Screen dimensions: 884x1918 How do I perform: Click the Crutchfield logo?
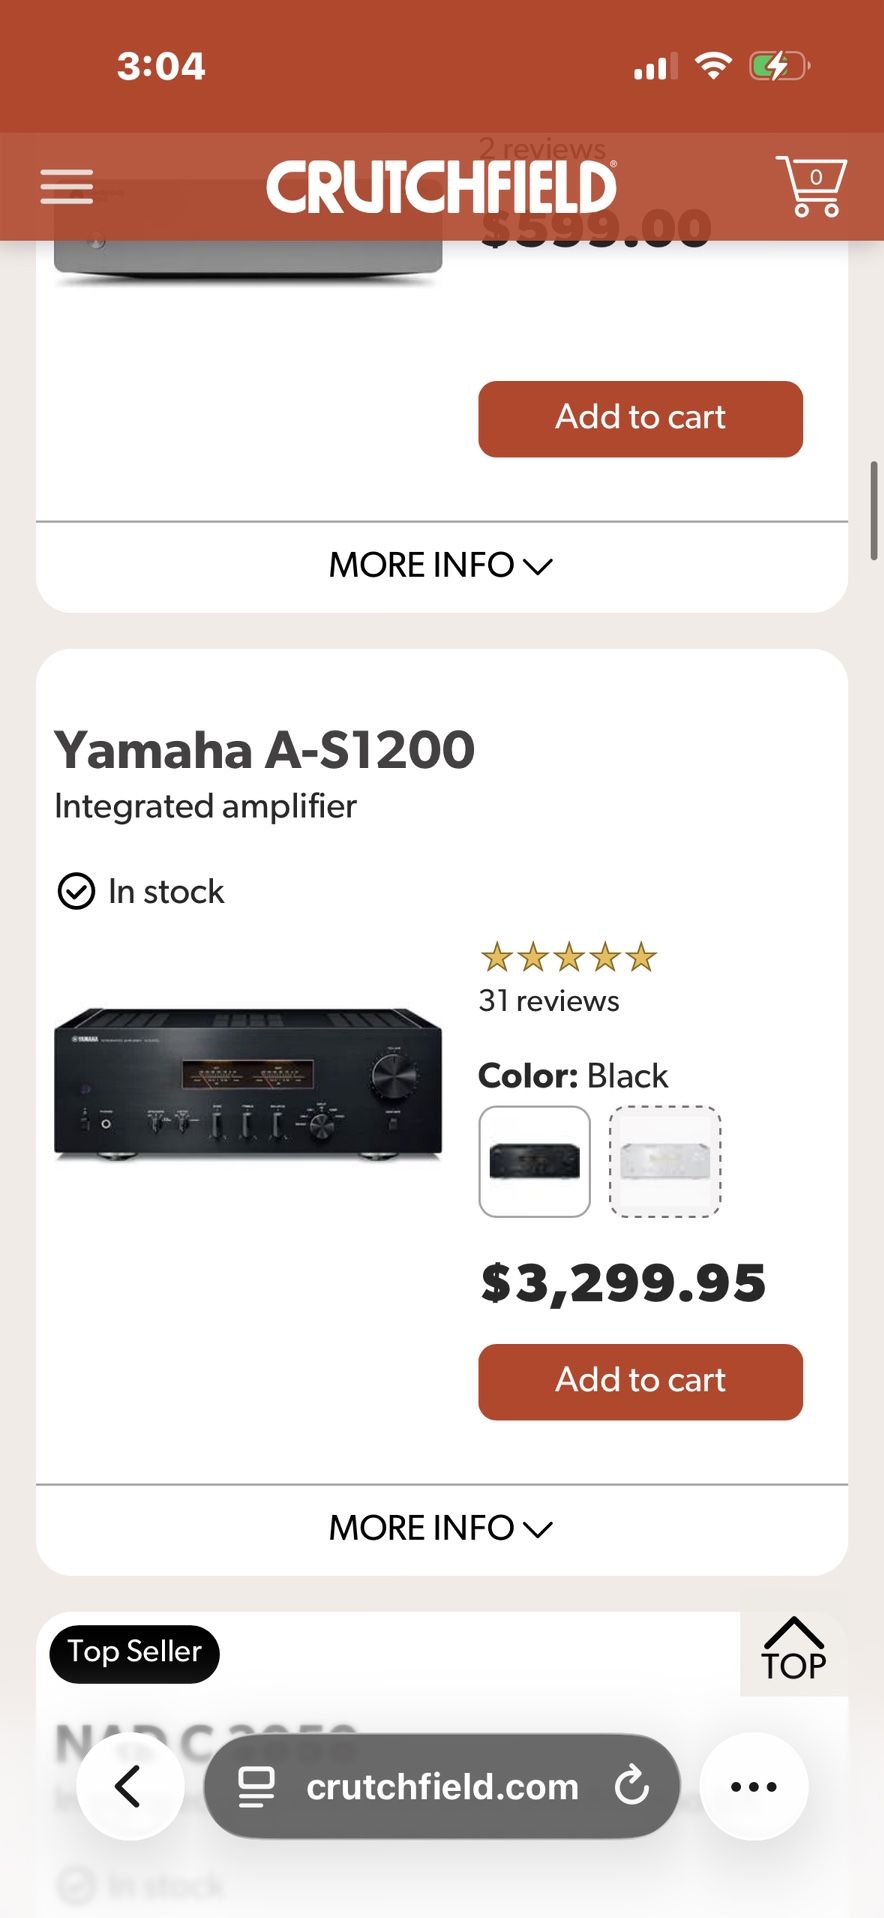click(442, 186)
